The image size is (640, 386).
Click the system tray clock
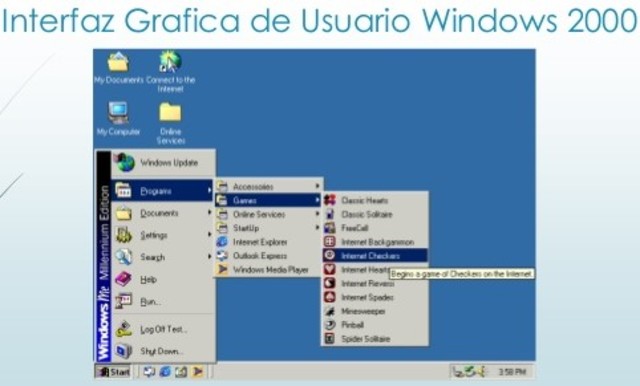point(512,372)
